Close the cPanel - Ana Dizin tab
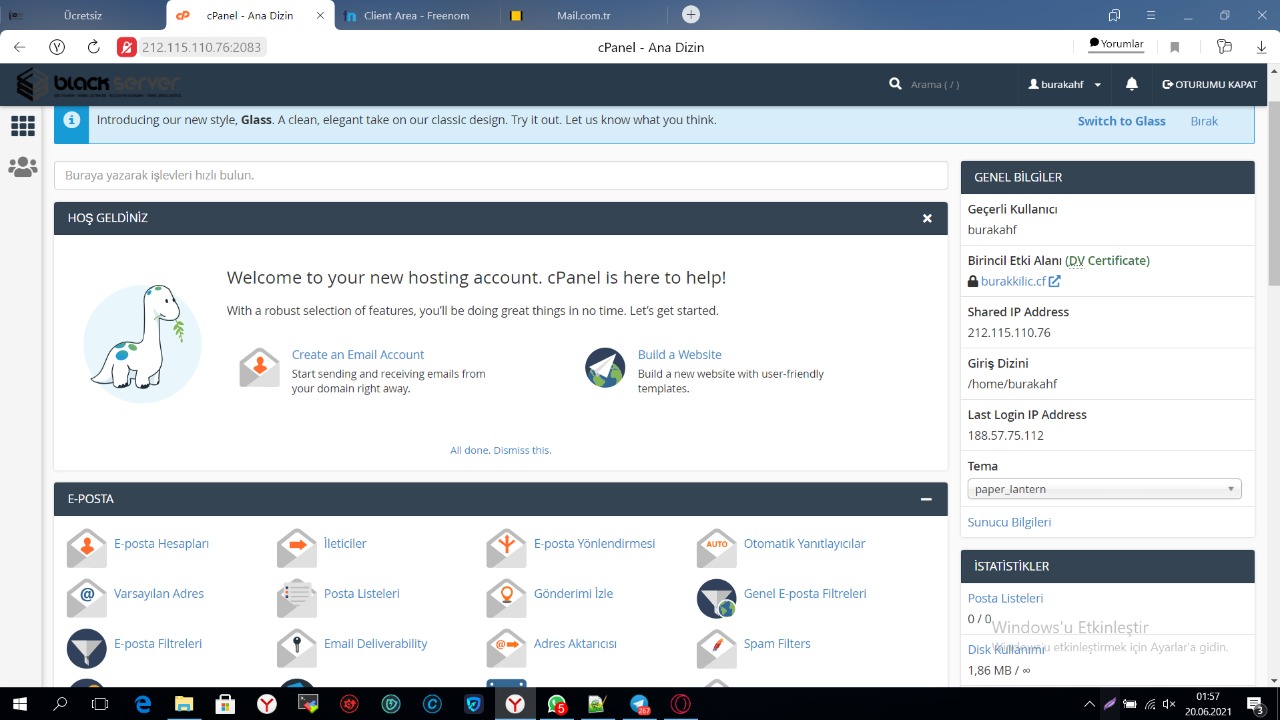The width and height of the screenshot is (1280, 720). (318, 15)
